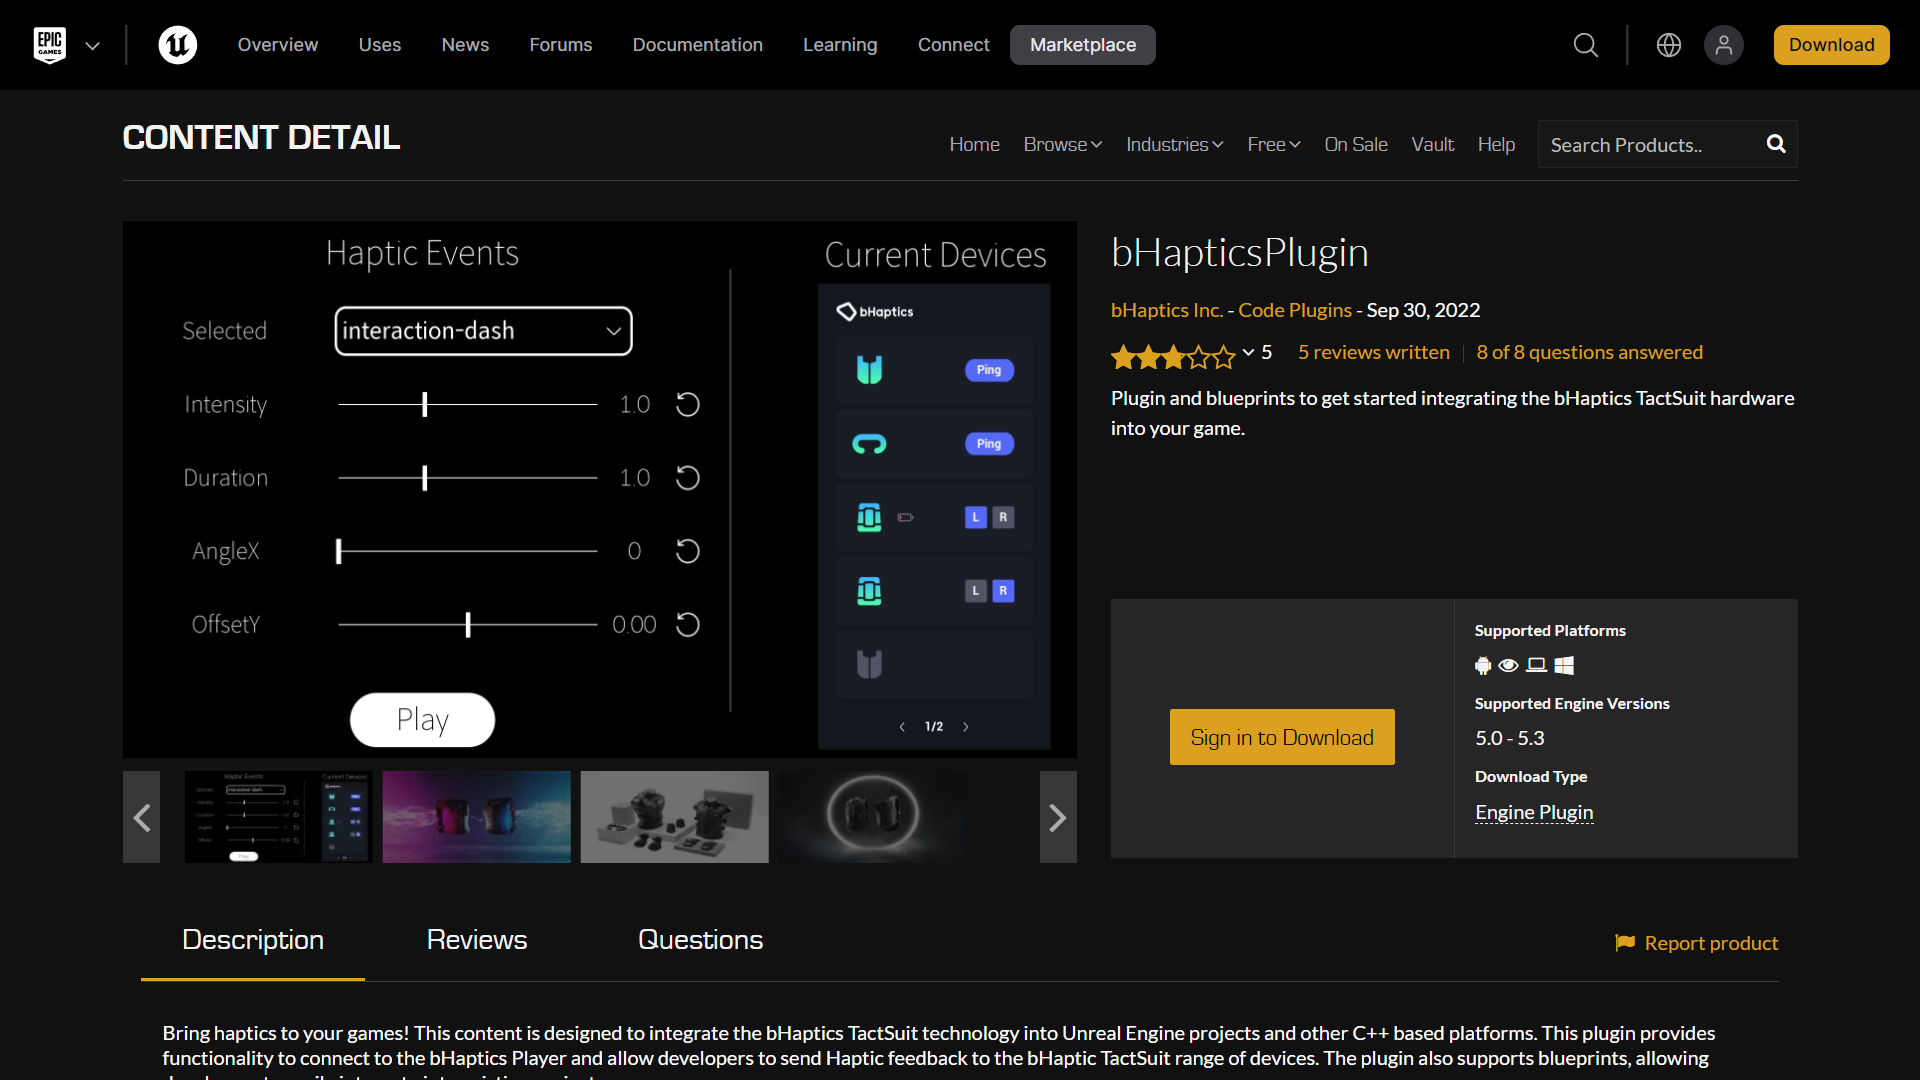
Task: Expand the Free navigation menu
Action: pyautogui.click(x=1269, y=144)
